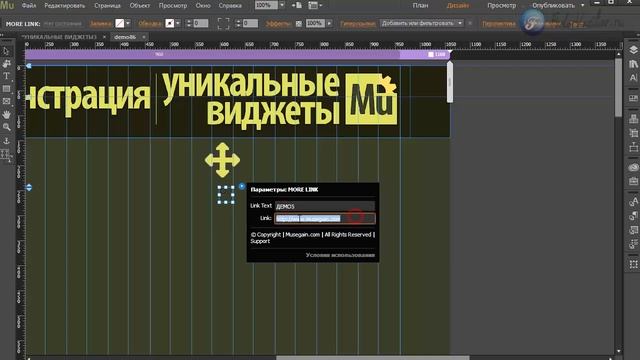Viewport: 640px width, 360px height.
Task: Select the Hand tool
Action: (x=6, y=115)
